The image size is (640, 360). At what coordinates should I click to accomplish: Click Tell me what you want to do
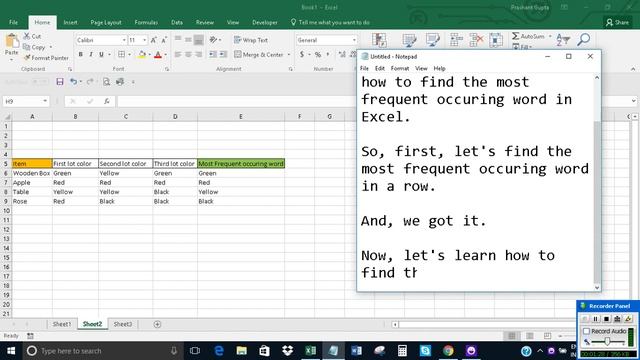coord(330,22)
